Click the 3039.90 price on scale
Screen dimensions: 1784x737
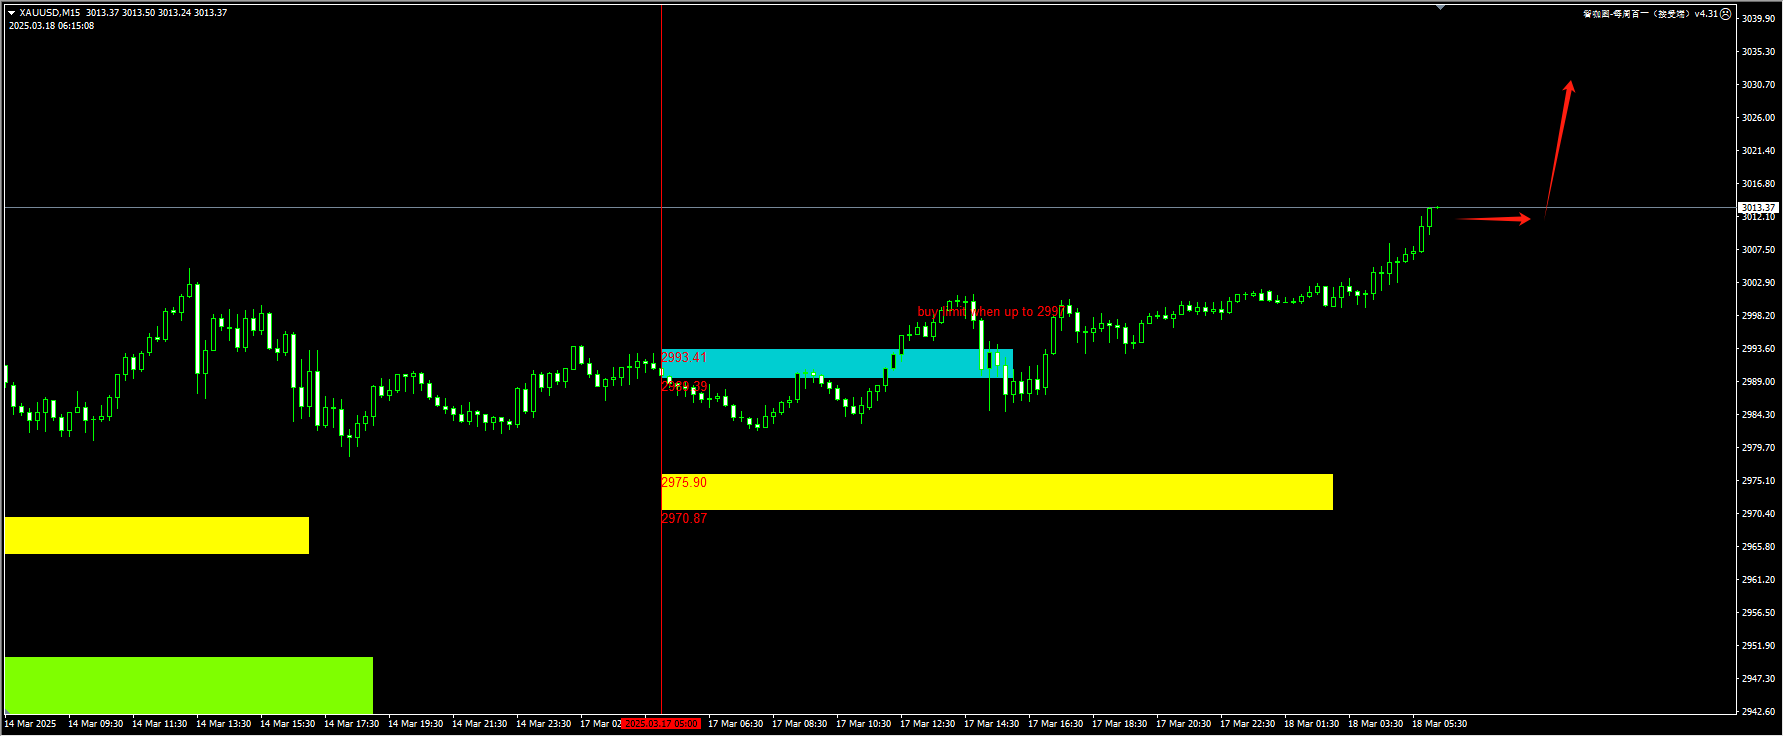[1758, 19]
